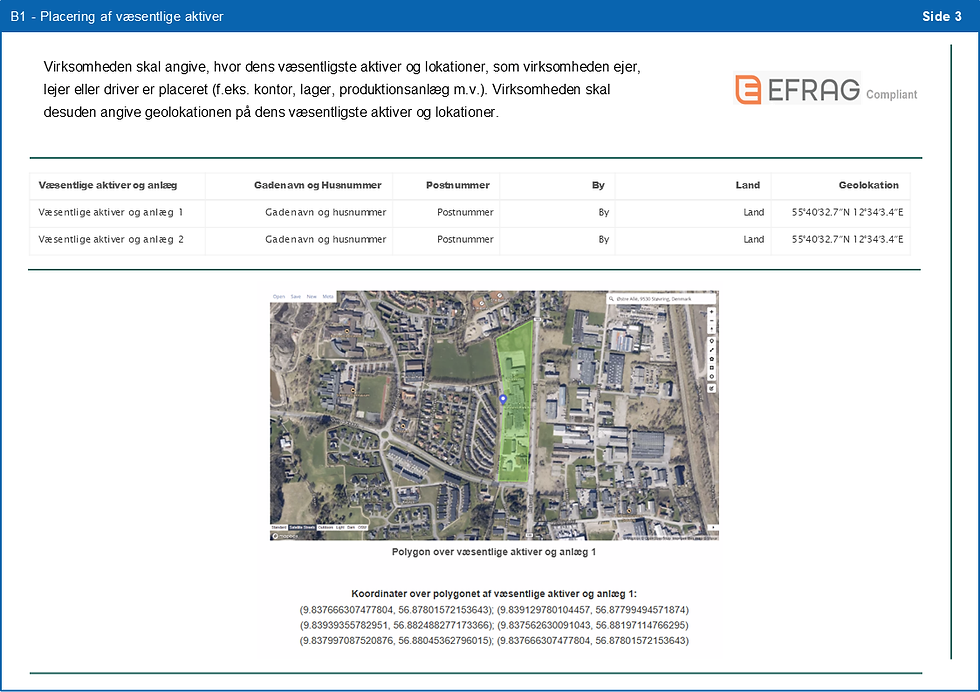Switch map style to OSM

[362, 528]
